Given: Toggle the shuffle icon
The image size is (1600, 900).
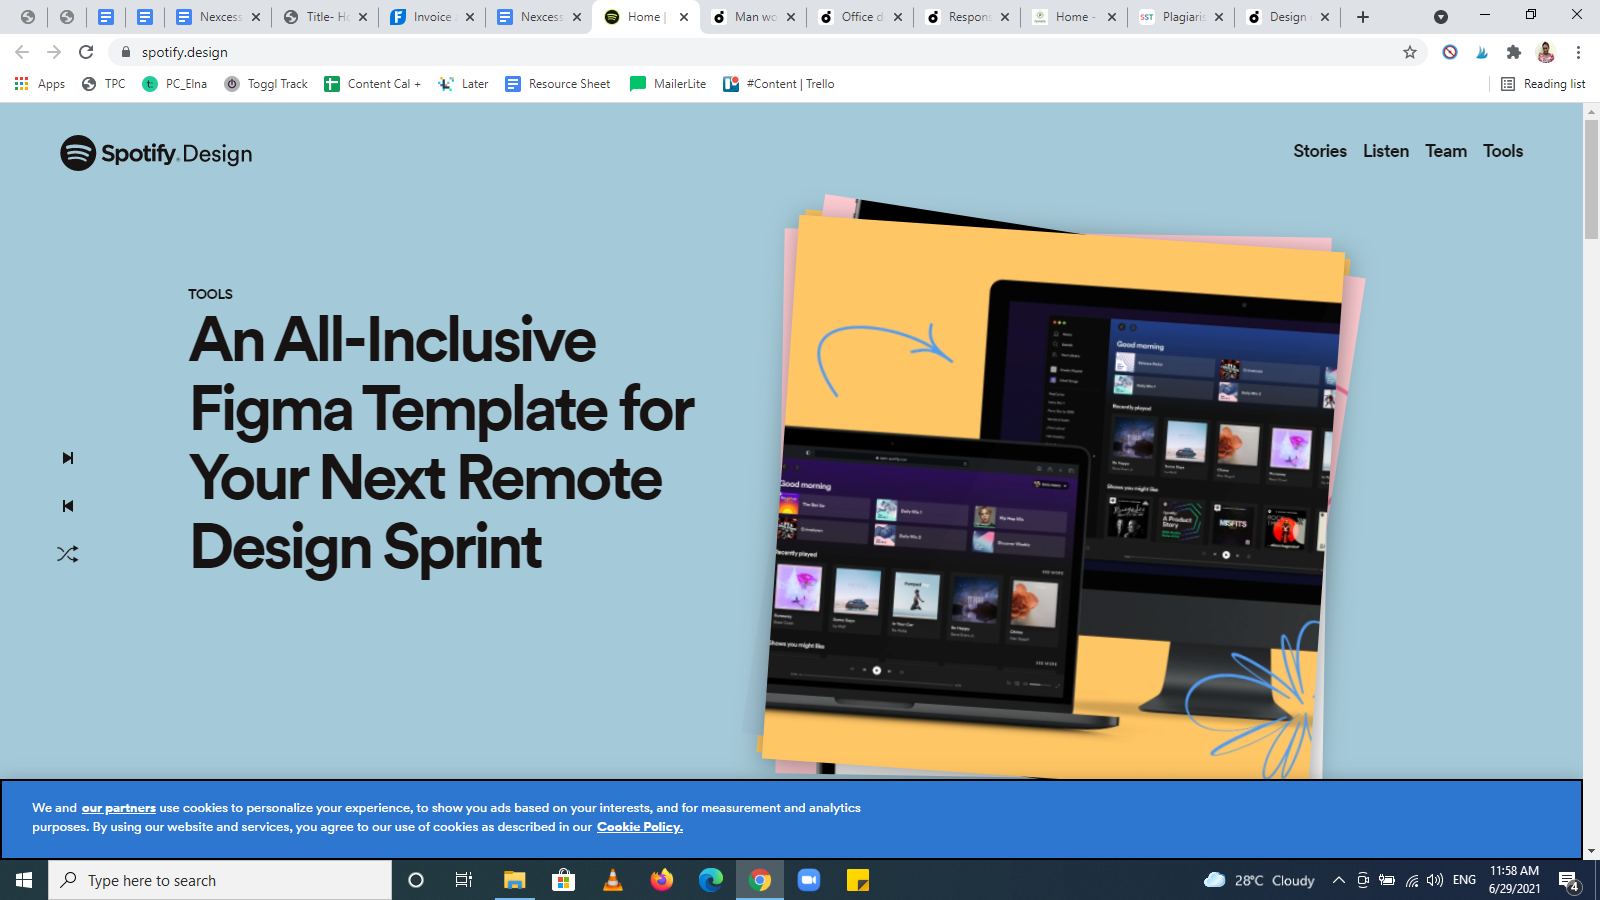Looking at the screenshot, I should tap(68, 554).
